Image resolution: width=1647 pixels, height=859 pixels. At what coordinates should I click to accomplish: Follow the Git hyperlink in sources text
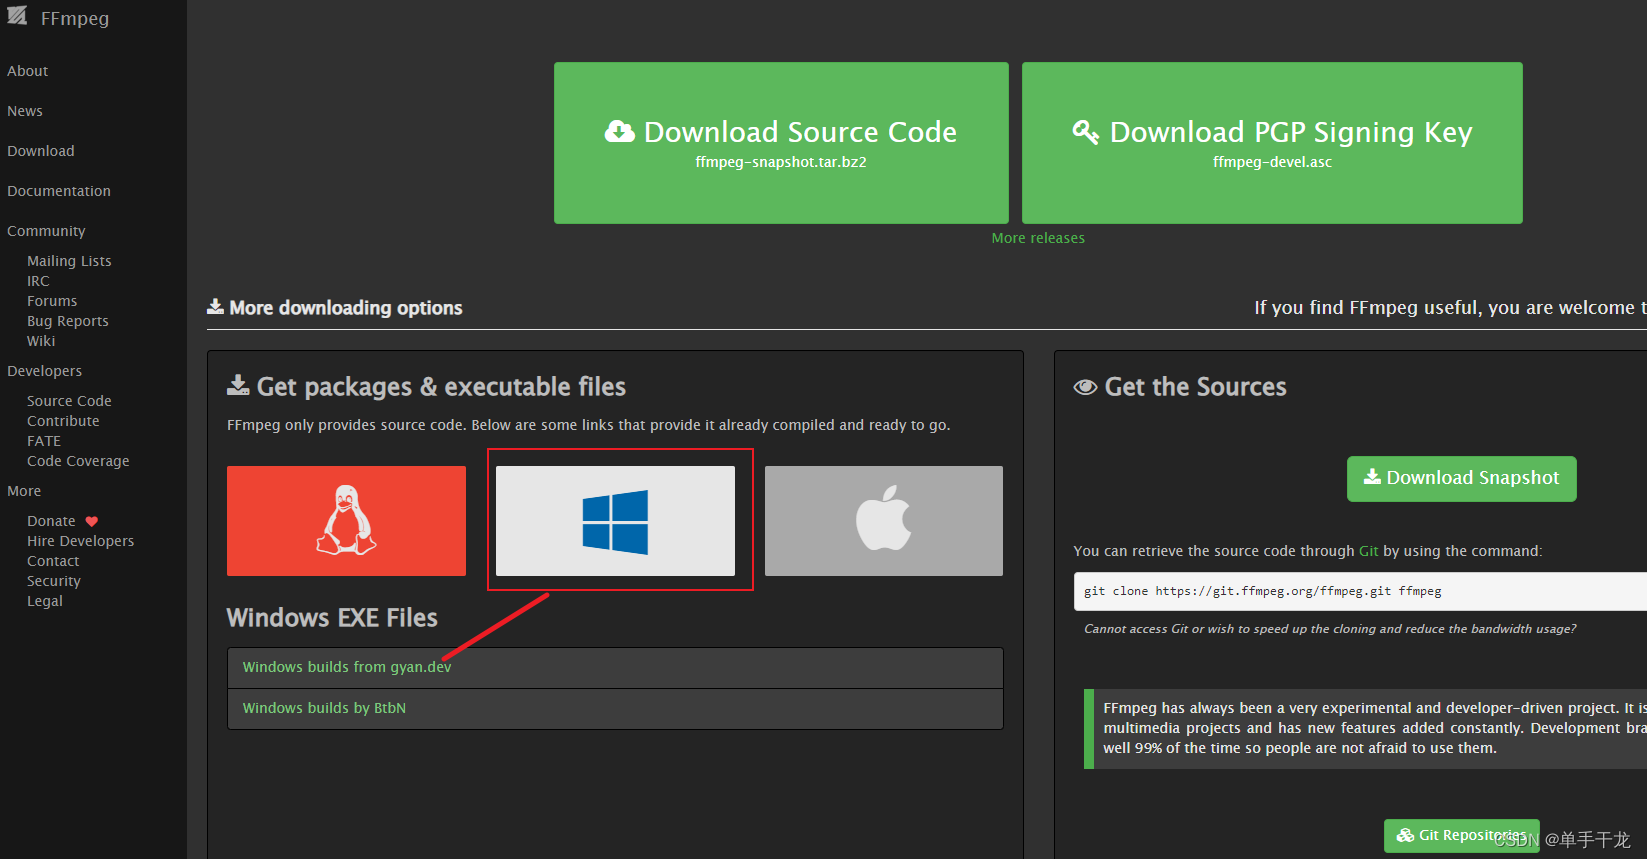coord(1368,551)
